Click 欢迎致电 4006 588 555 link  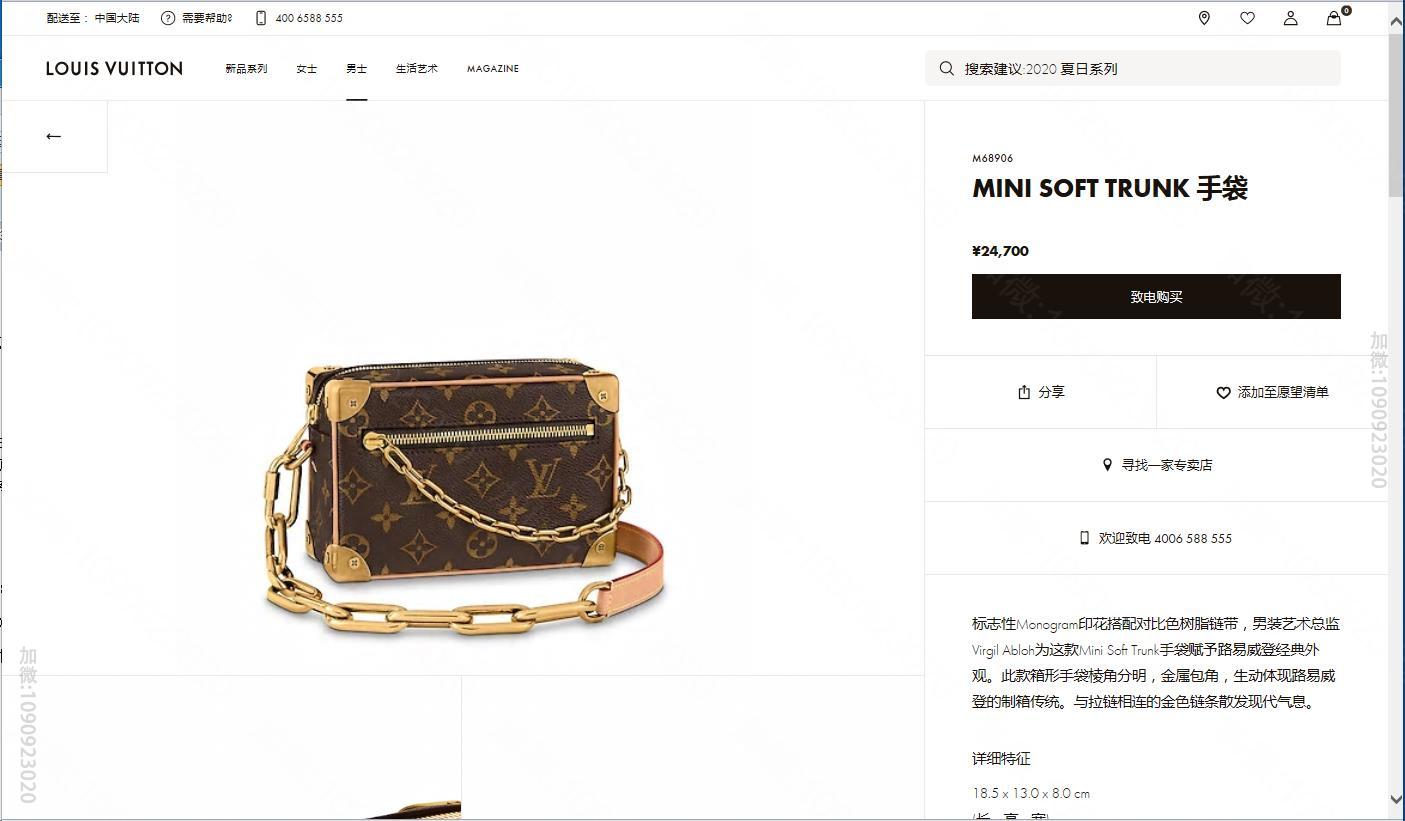coord(1156,538)
